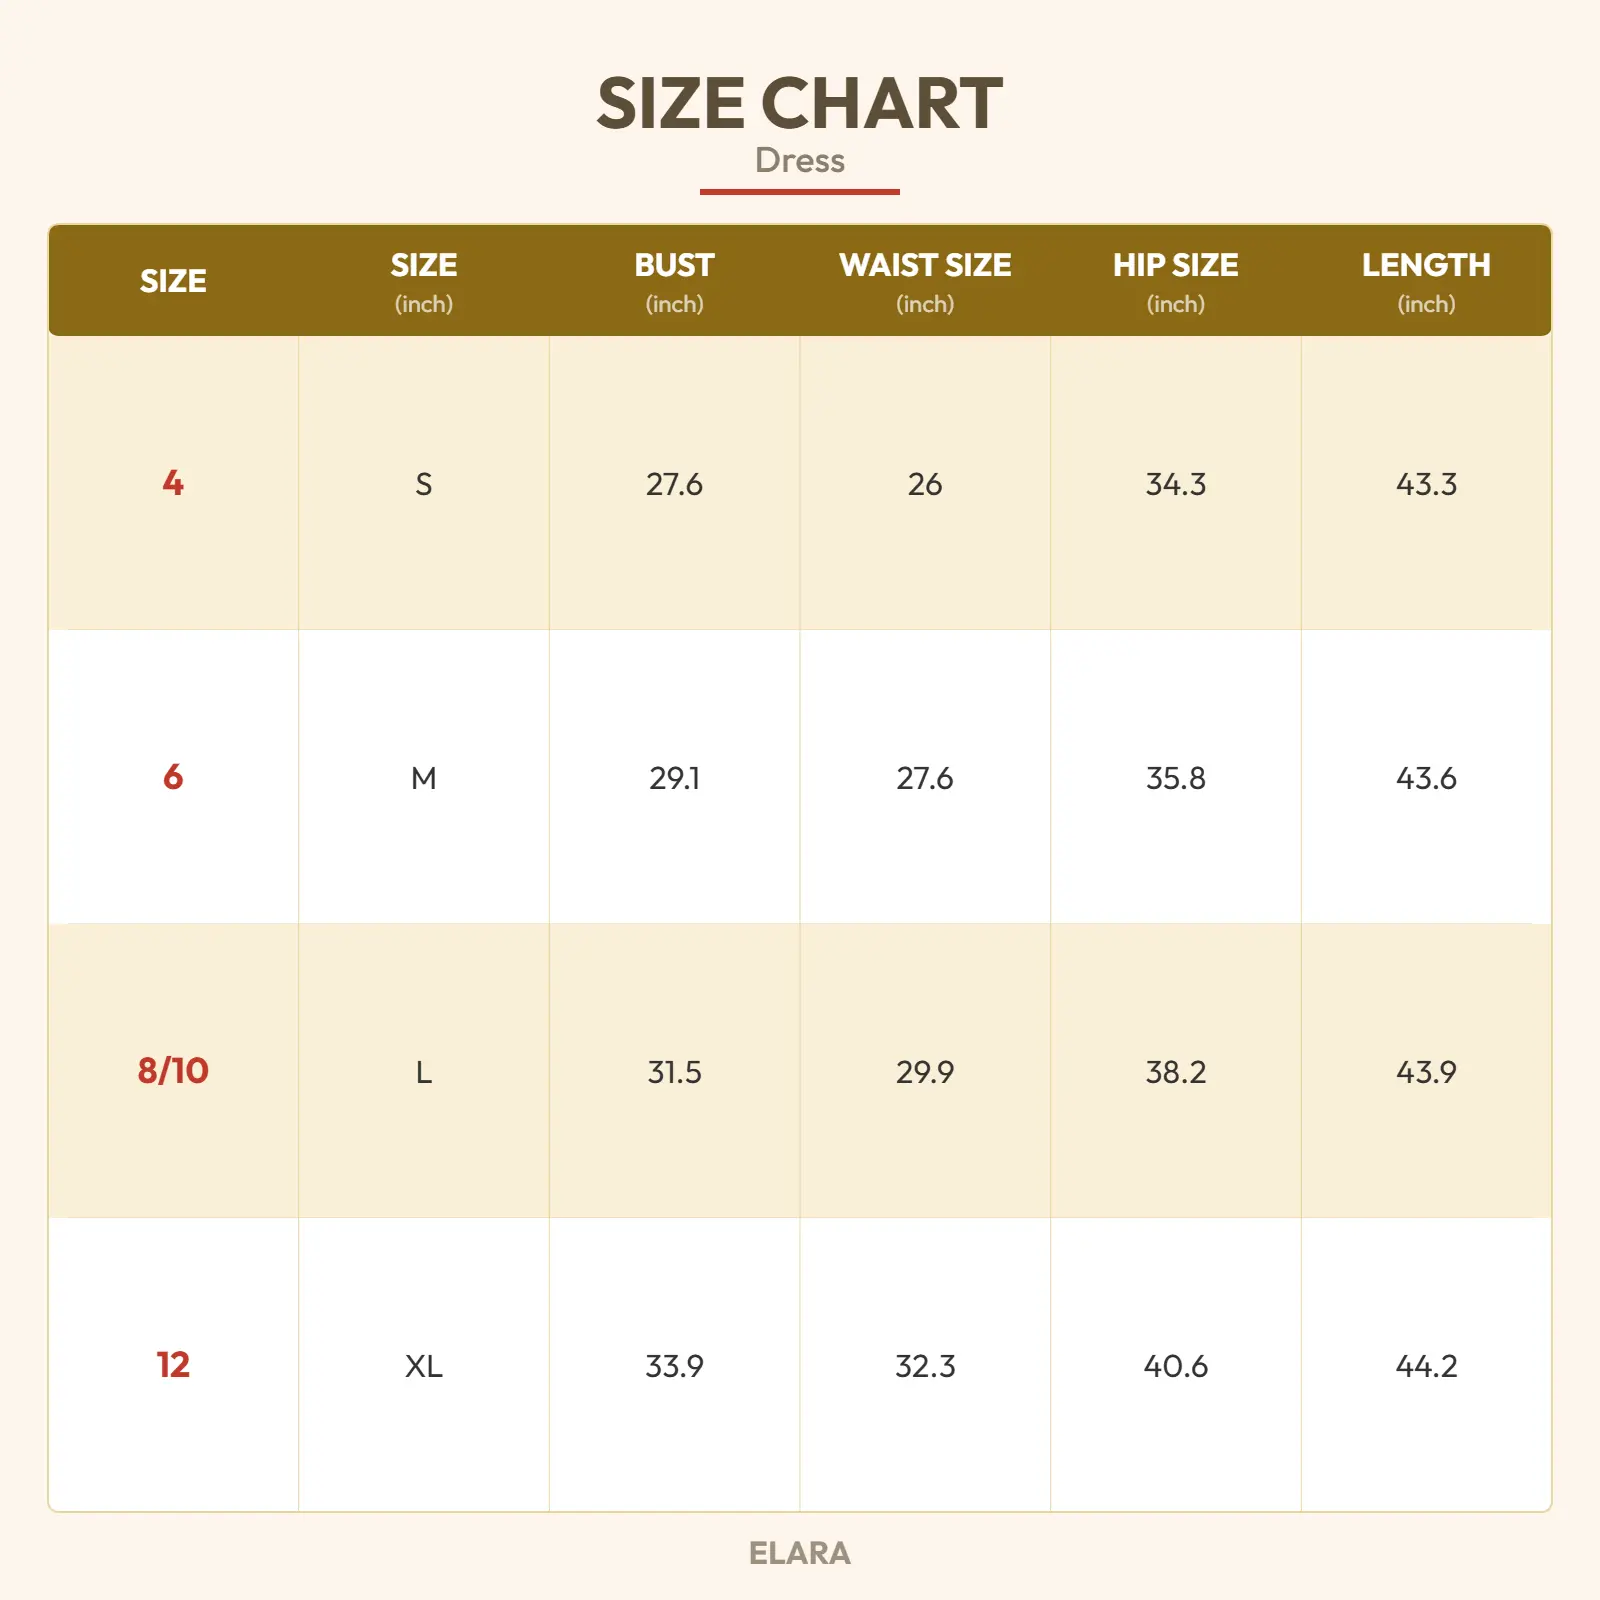Select length value 44.2 for XL
The height and width of the screenshot is (1600, 1600).
(1426, 1366)
